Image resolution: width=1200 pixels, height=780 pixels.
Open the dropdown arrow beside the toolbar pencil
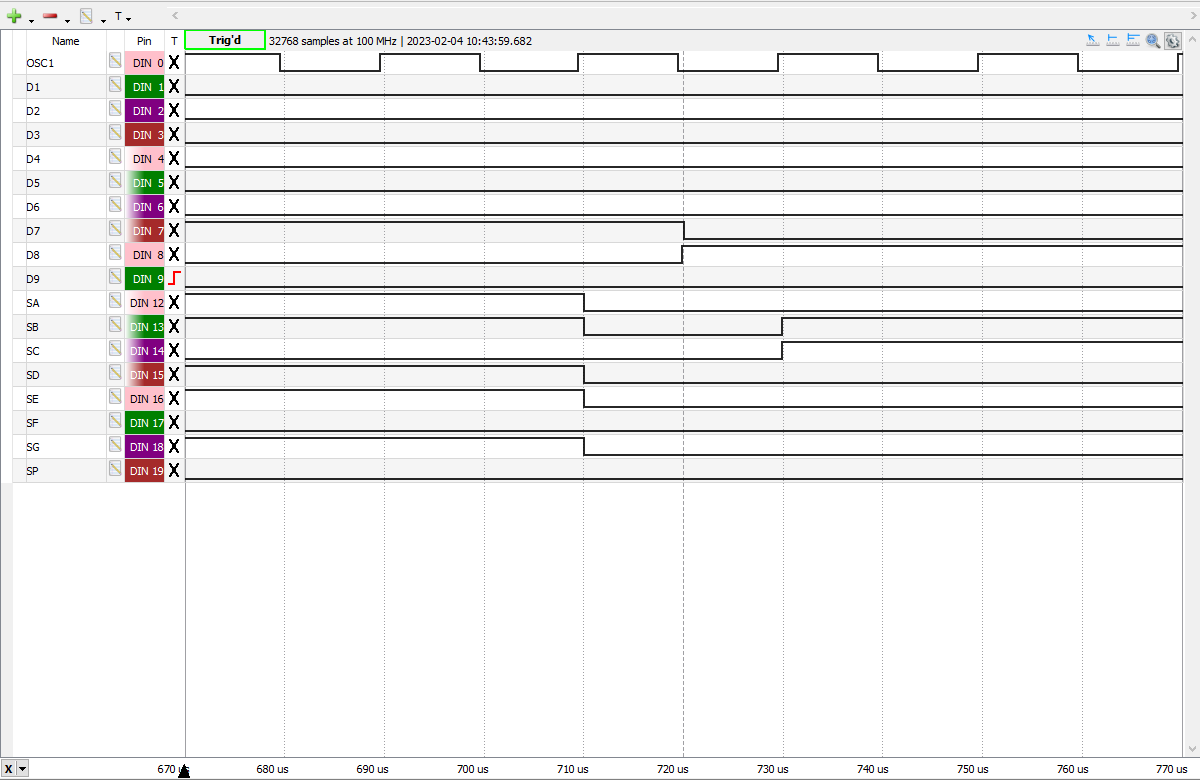[x=103, y=19]
